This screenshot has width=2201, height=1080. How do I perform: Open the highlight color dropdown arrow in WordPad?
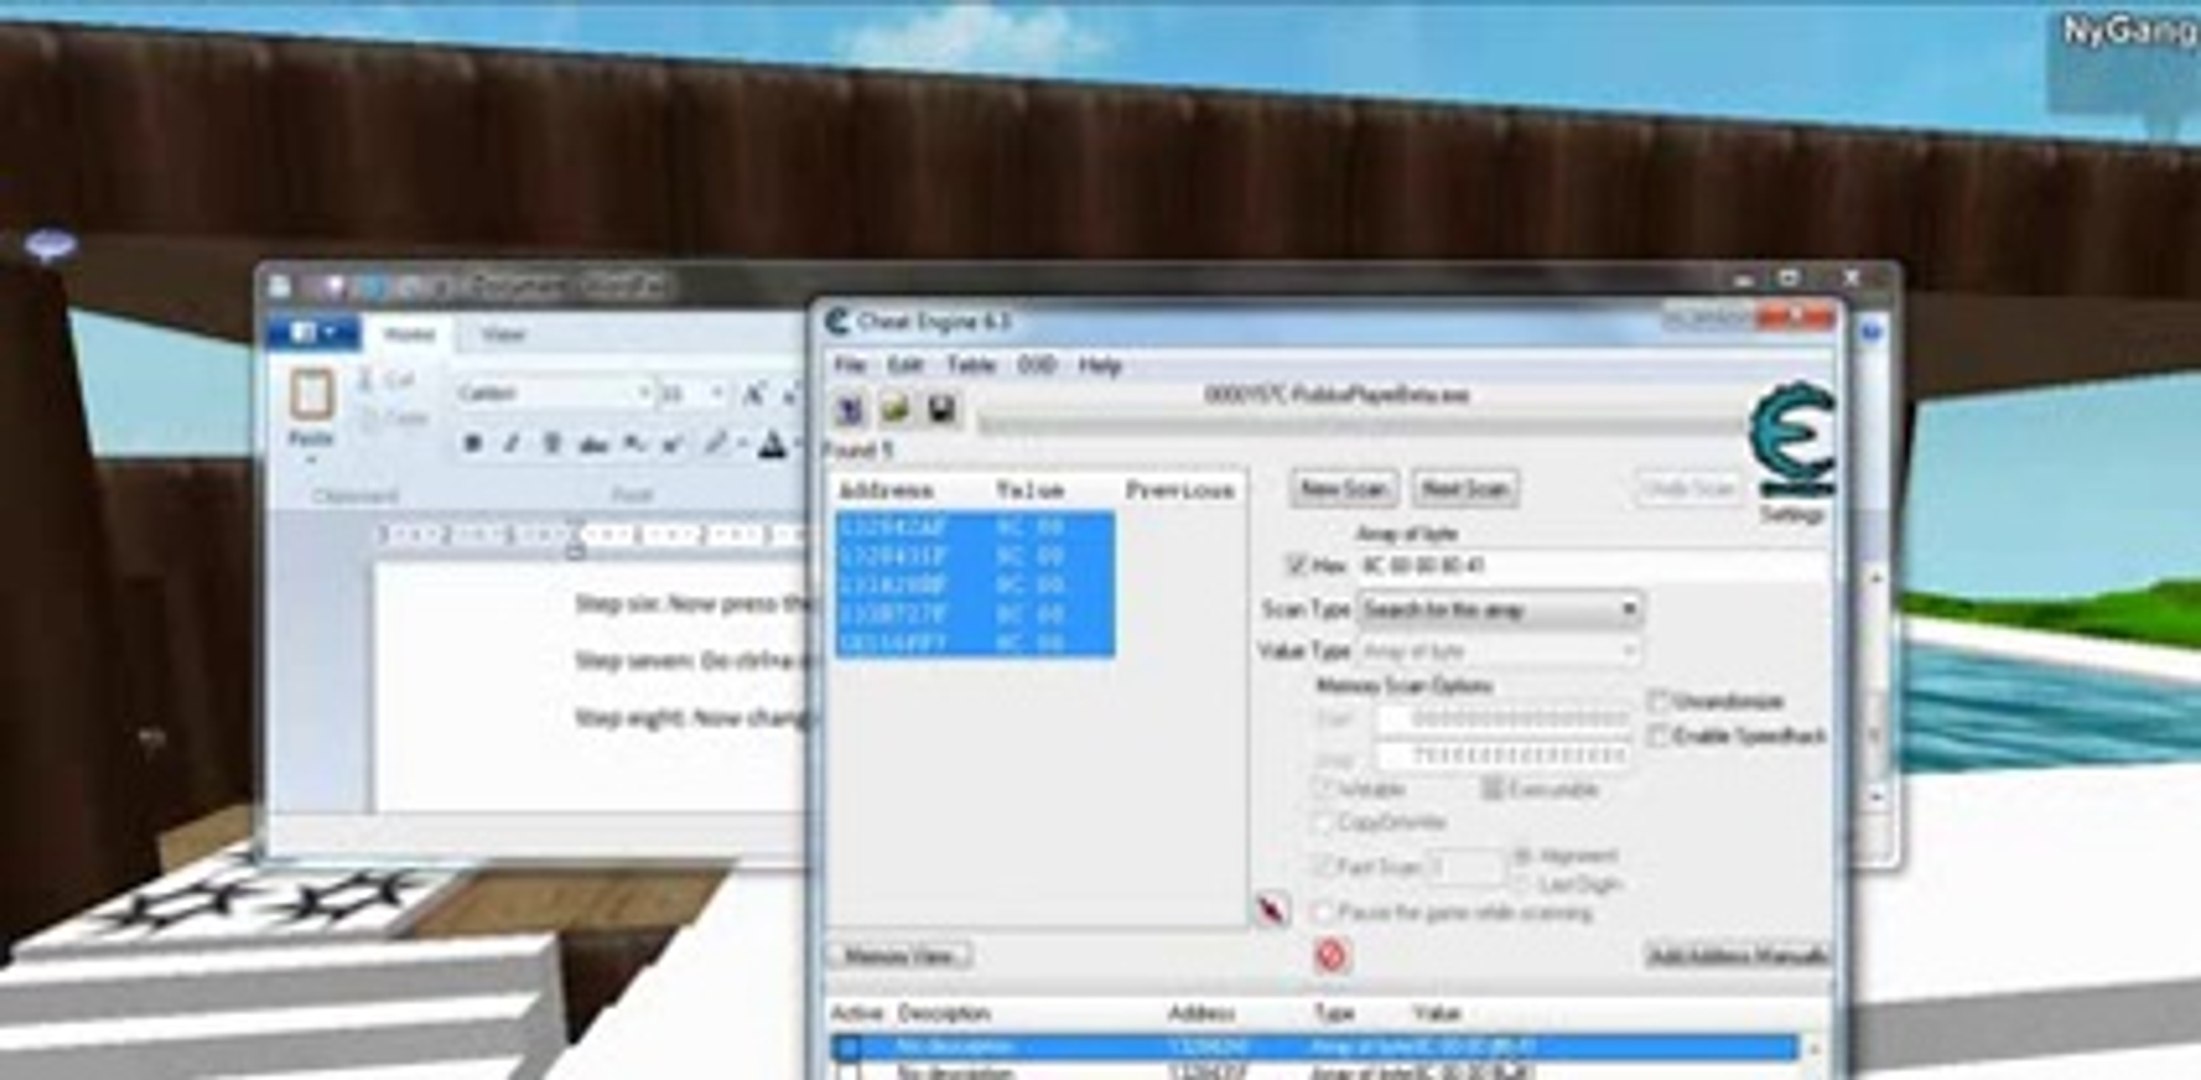[x=741, y=444]
